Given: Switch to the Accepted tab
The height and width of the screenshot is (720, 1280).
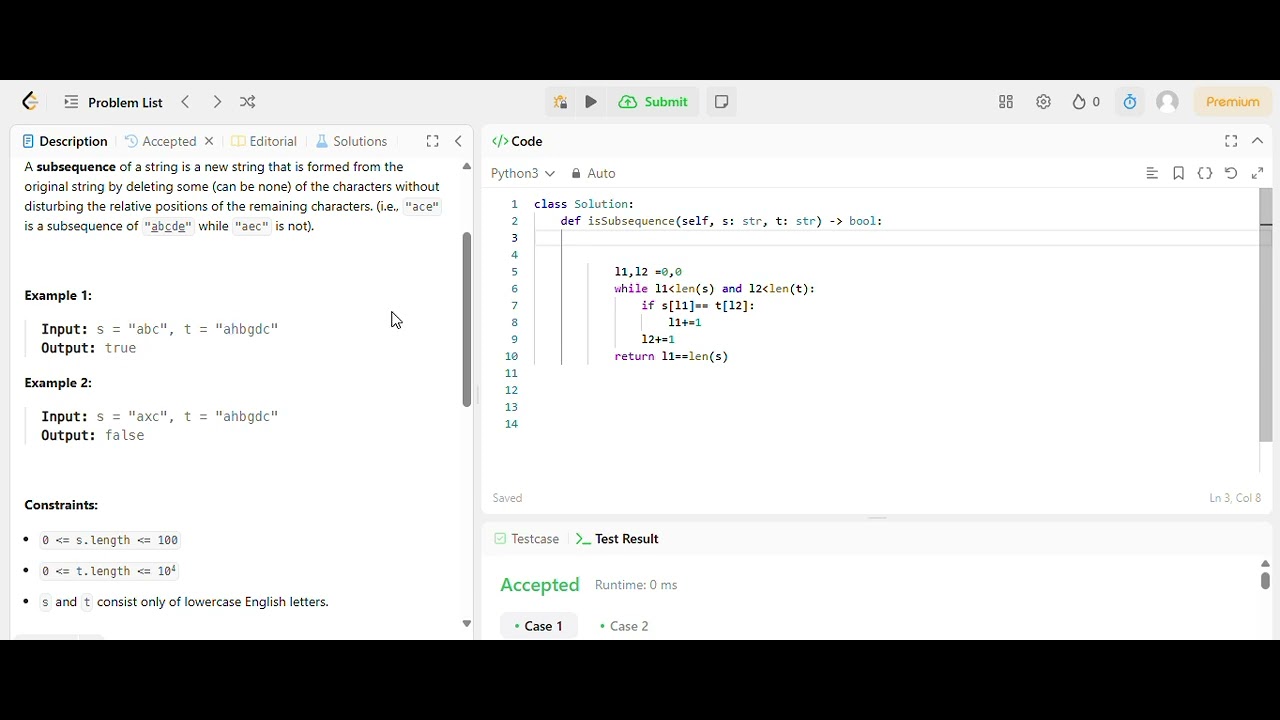Looking at the screenshot, I should pyautogui.click(x=161, y=141).
